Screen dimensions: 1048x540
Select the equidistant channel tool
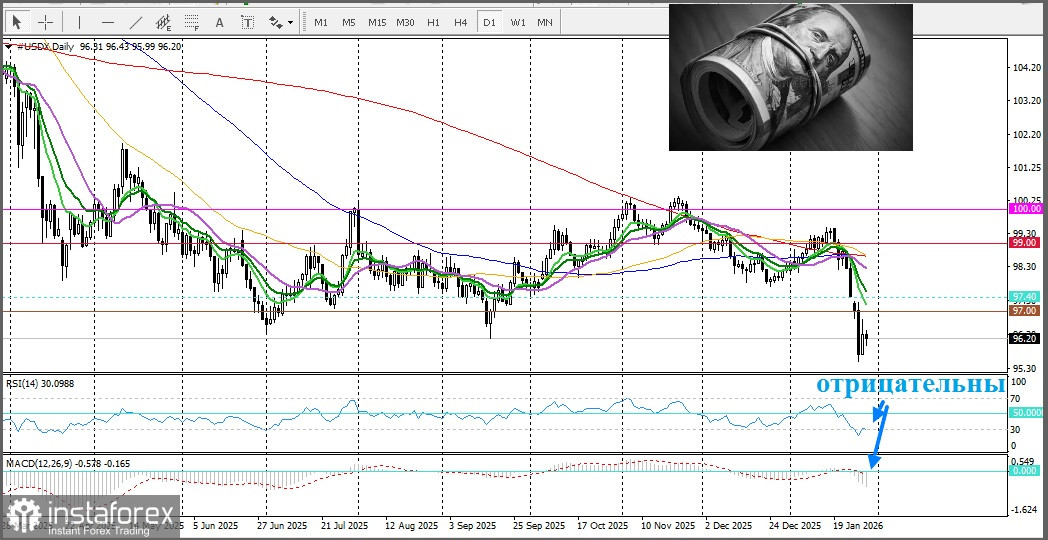pos(164,22)
